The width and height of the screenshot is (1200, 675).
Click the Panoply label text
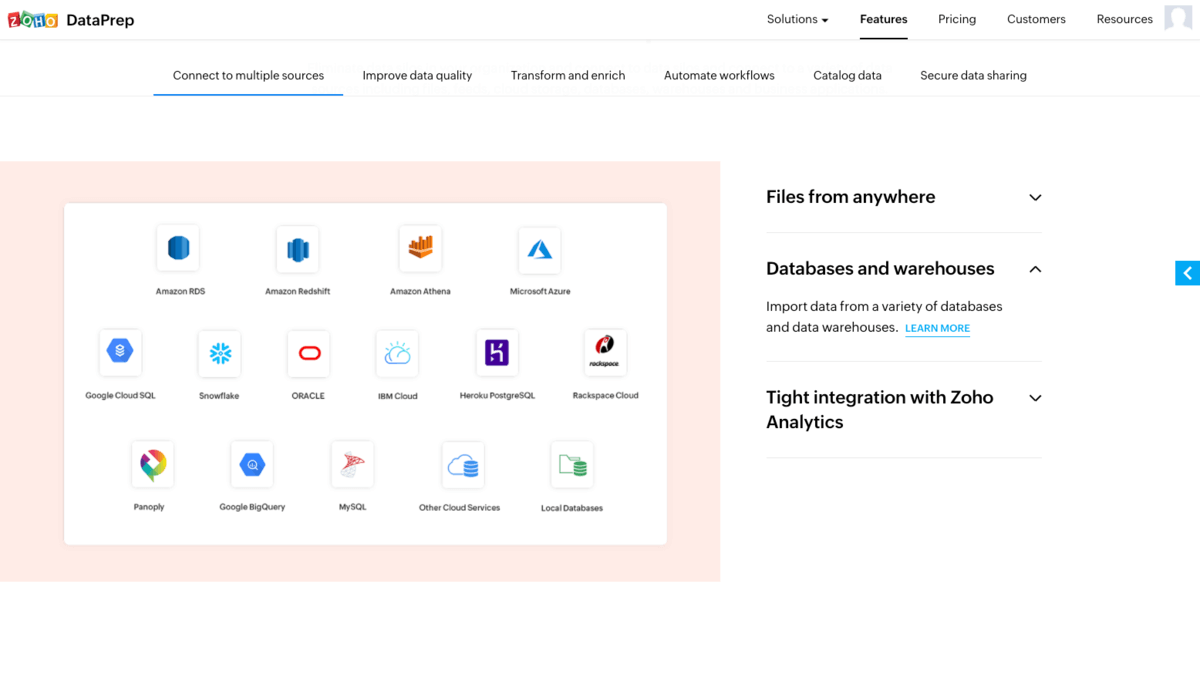[149, 507]
